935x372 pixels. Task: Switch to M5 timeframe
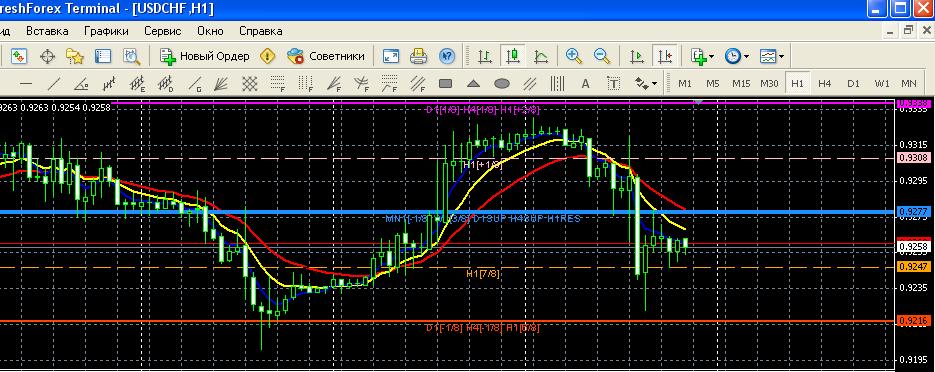[713, 83]
